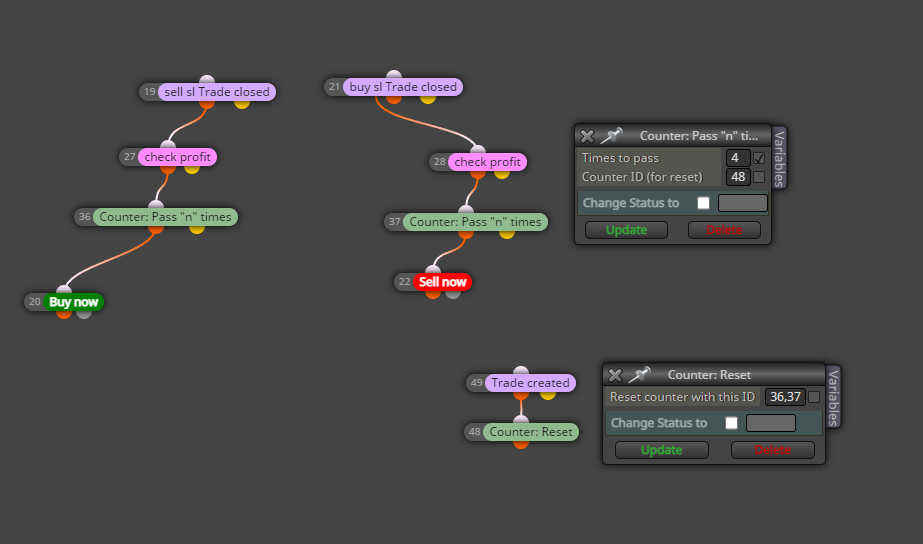Open status dropdown in Counter Reset panel

(x=771, y=423)
